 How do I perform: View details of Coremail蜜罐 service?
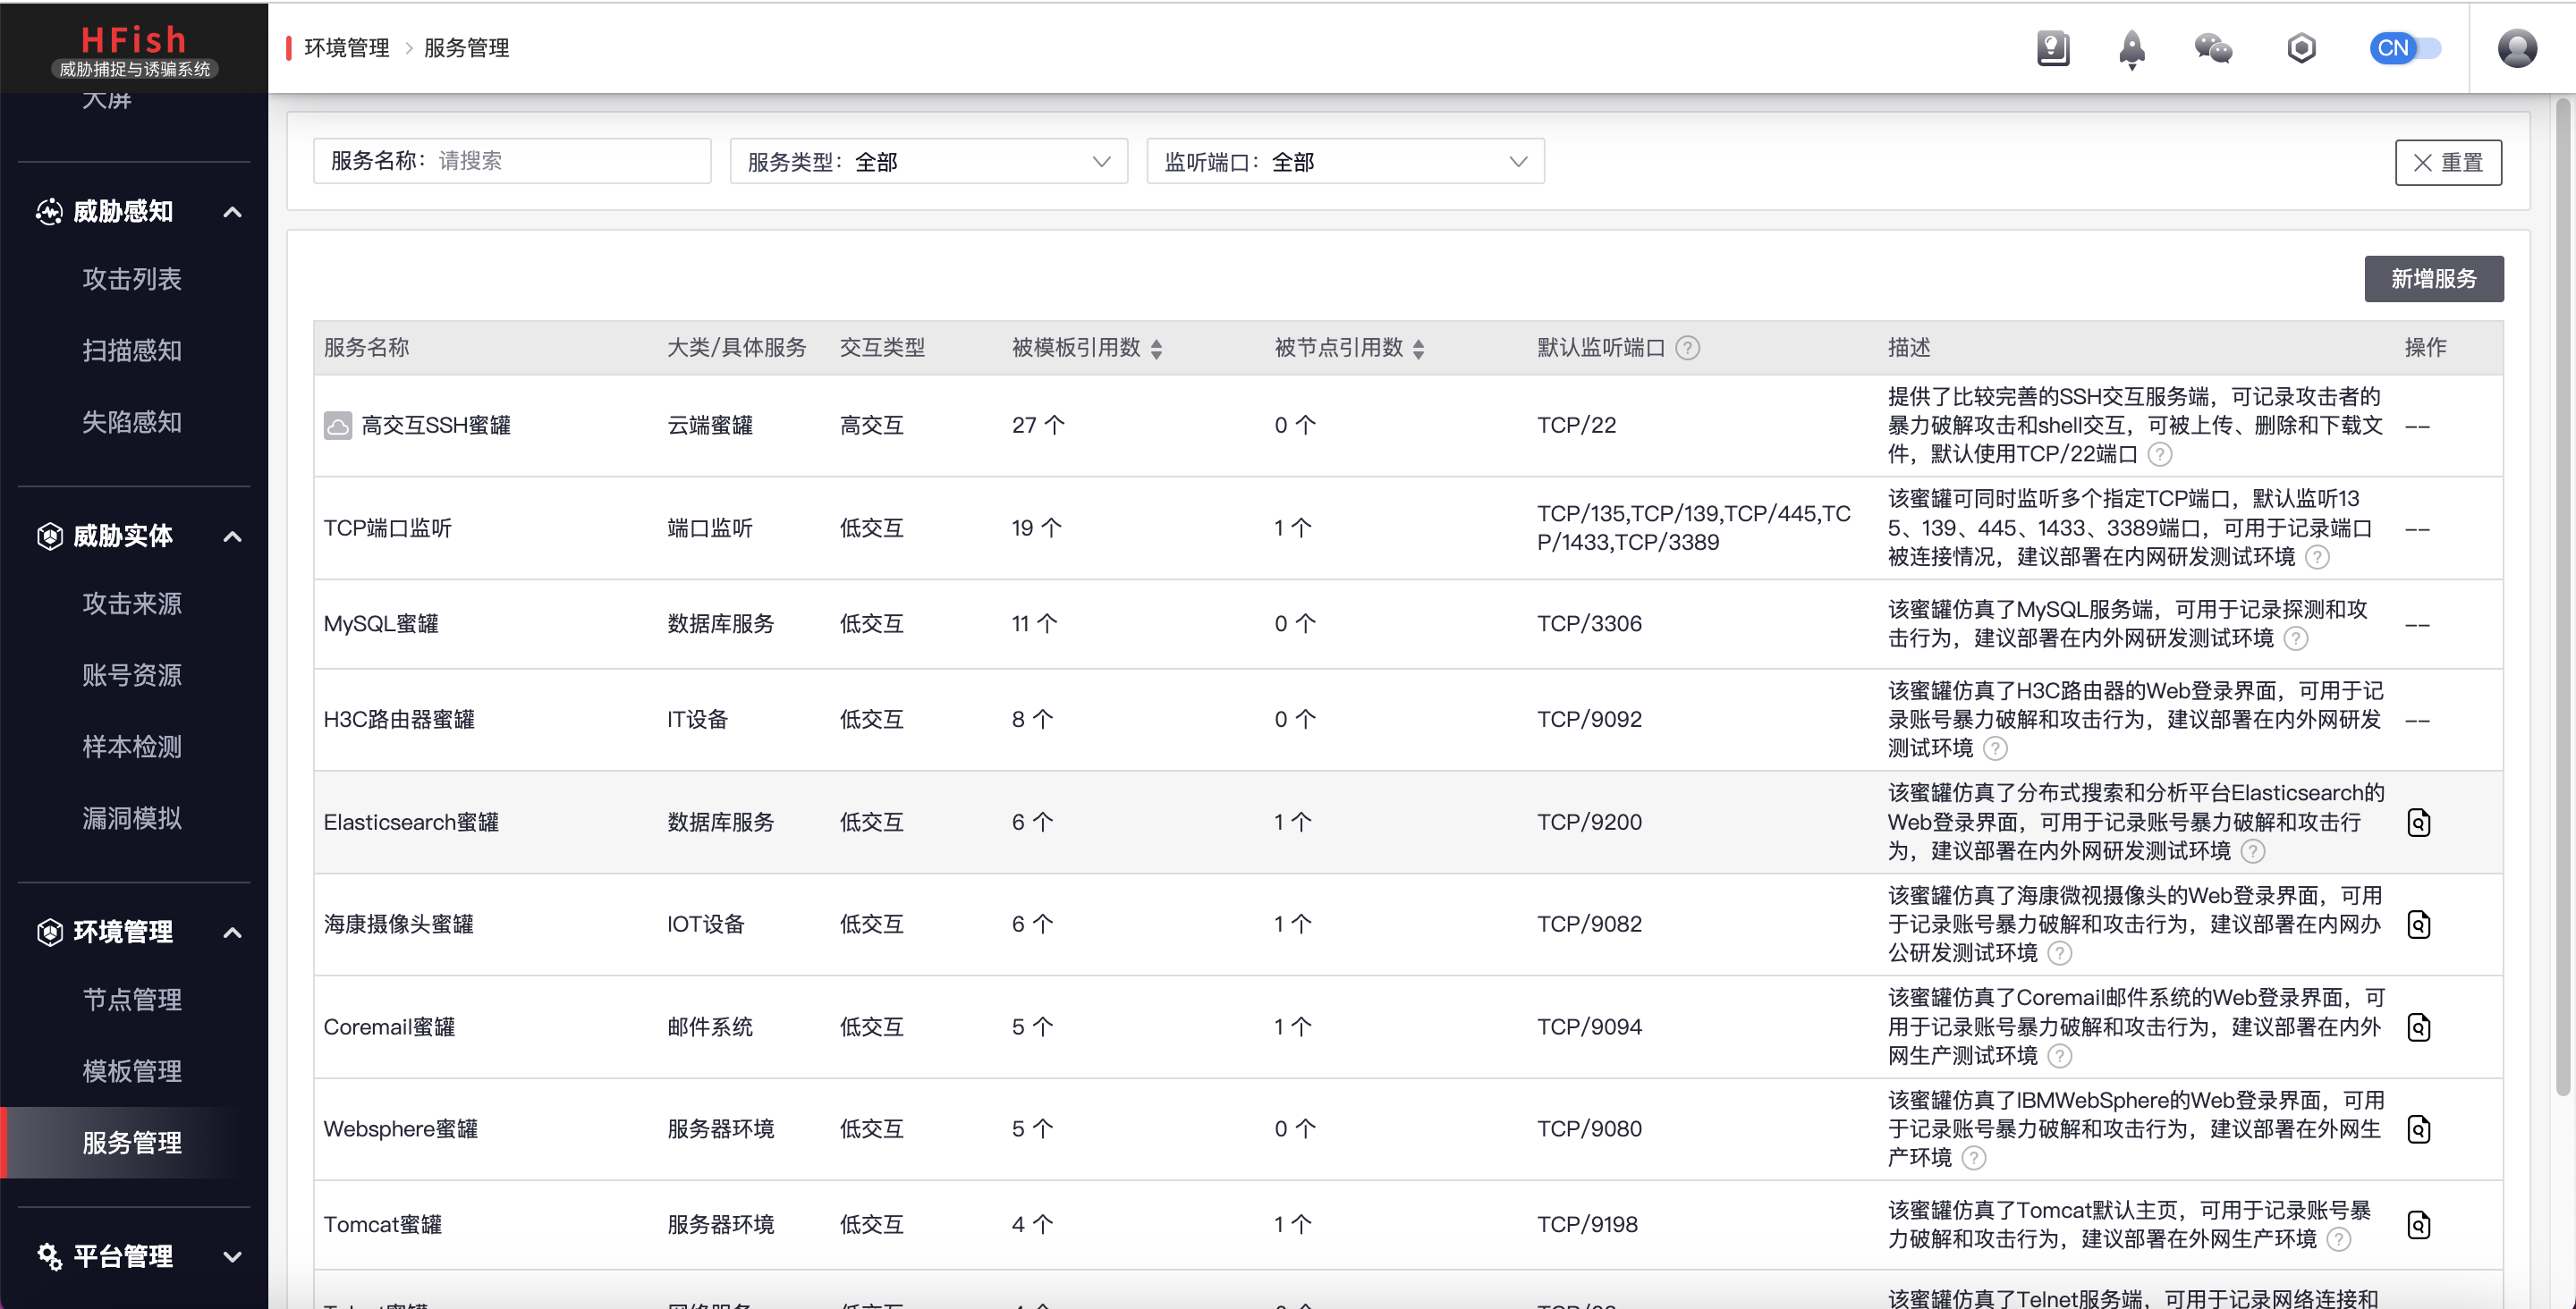coord(2418,1027)
